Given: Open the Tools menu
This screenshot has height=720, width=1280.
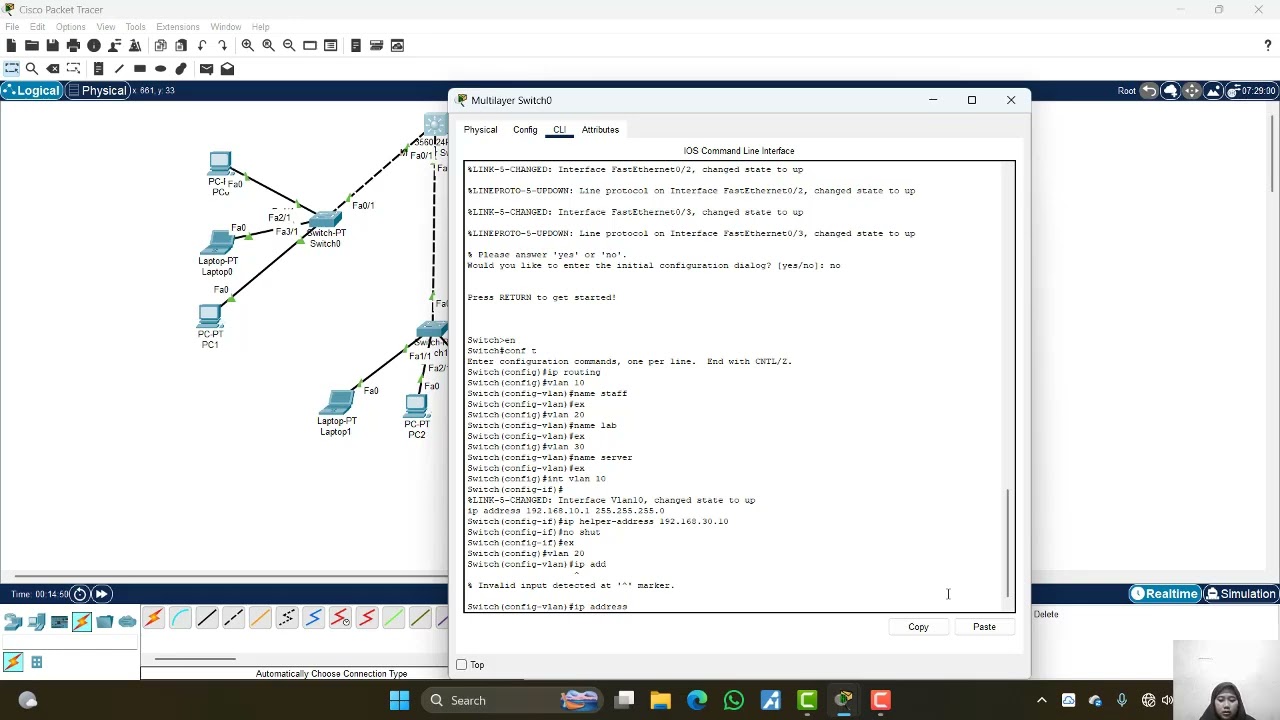Looking at the screenshot, I should pos(135,27).
